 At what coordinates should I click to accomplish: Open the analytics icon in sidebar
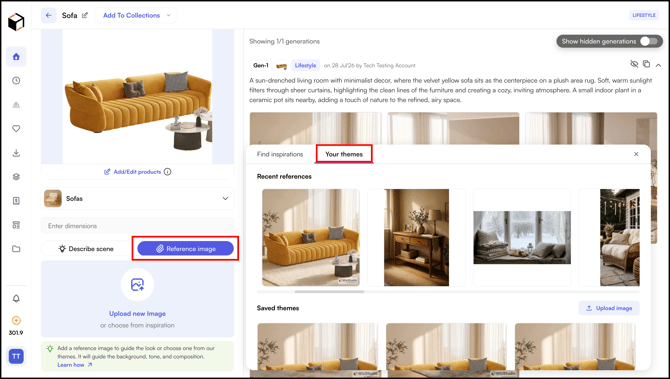click(16, 105)
